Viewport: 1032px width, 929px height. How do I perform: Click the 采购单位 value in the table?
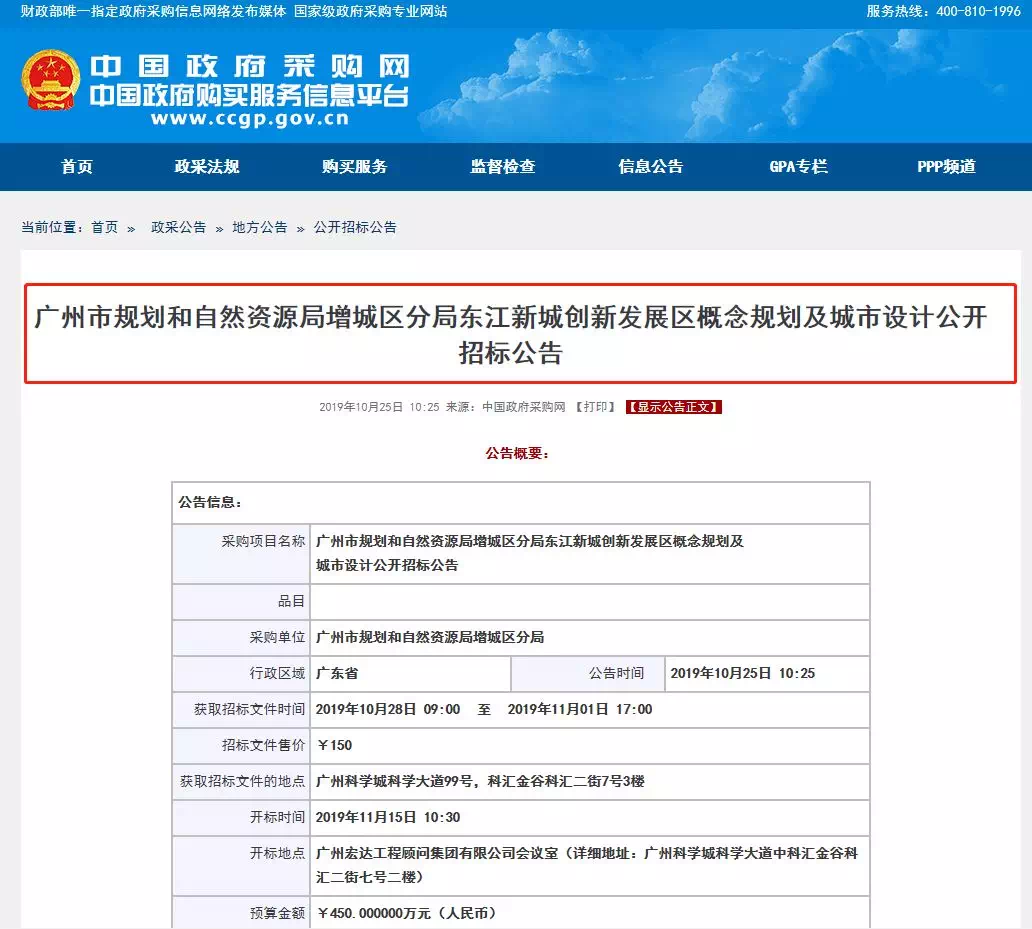(430, 638)
